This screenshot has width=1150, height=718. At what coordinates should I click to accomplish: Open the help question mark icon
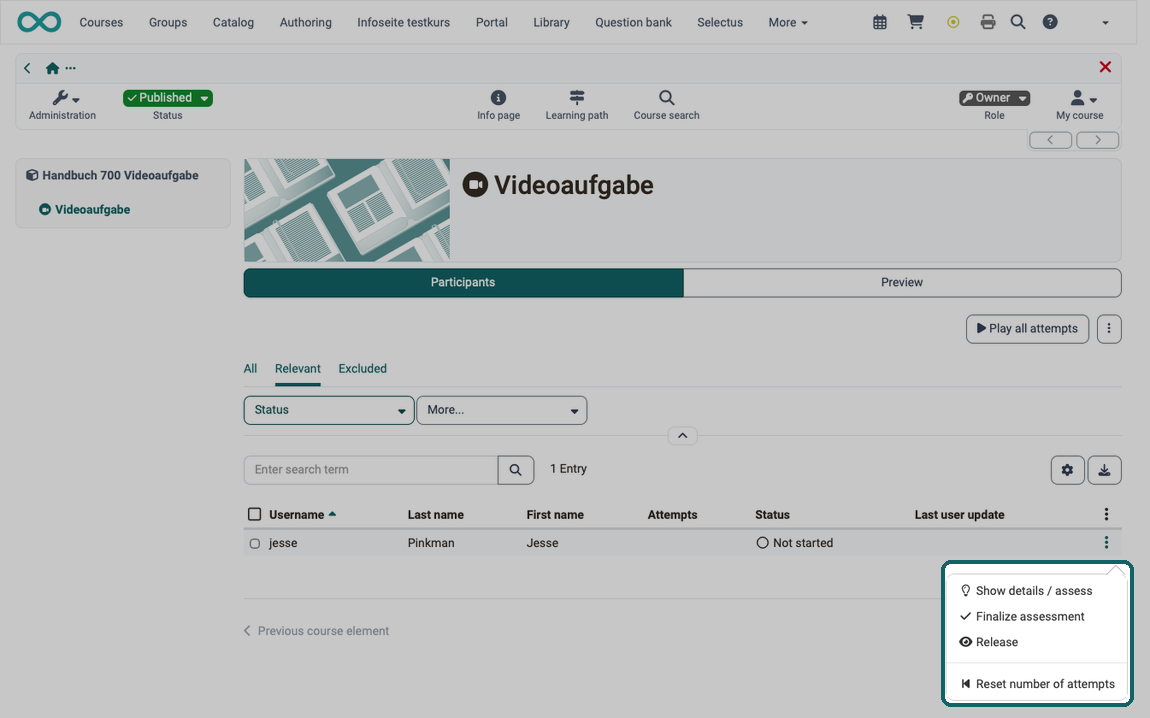pyautogui.click(x=1050, y=22)
